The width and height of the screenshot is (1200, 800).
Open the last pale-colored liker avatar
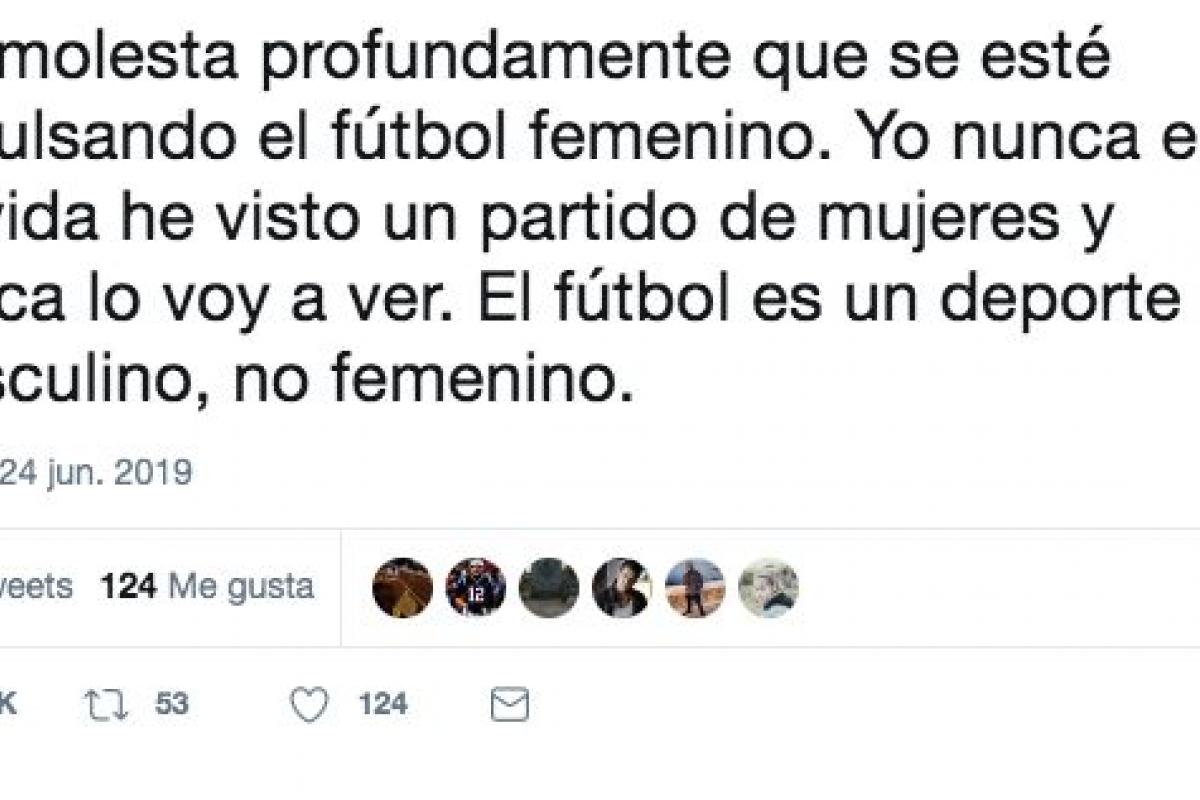click(x=768, y=587)
